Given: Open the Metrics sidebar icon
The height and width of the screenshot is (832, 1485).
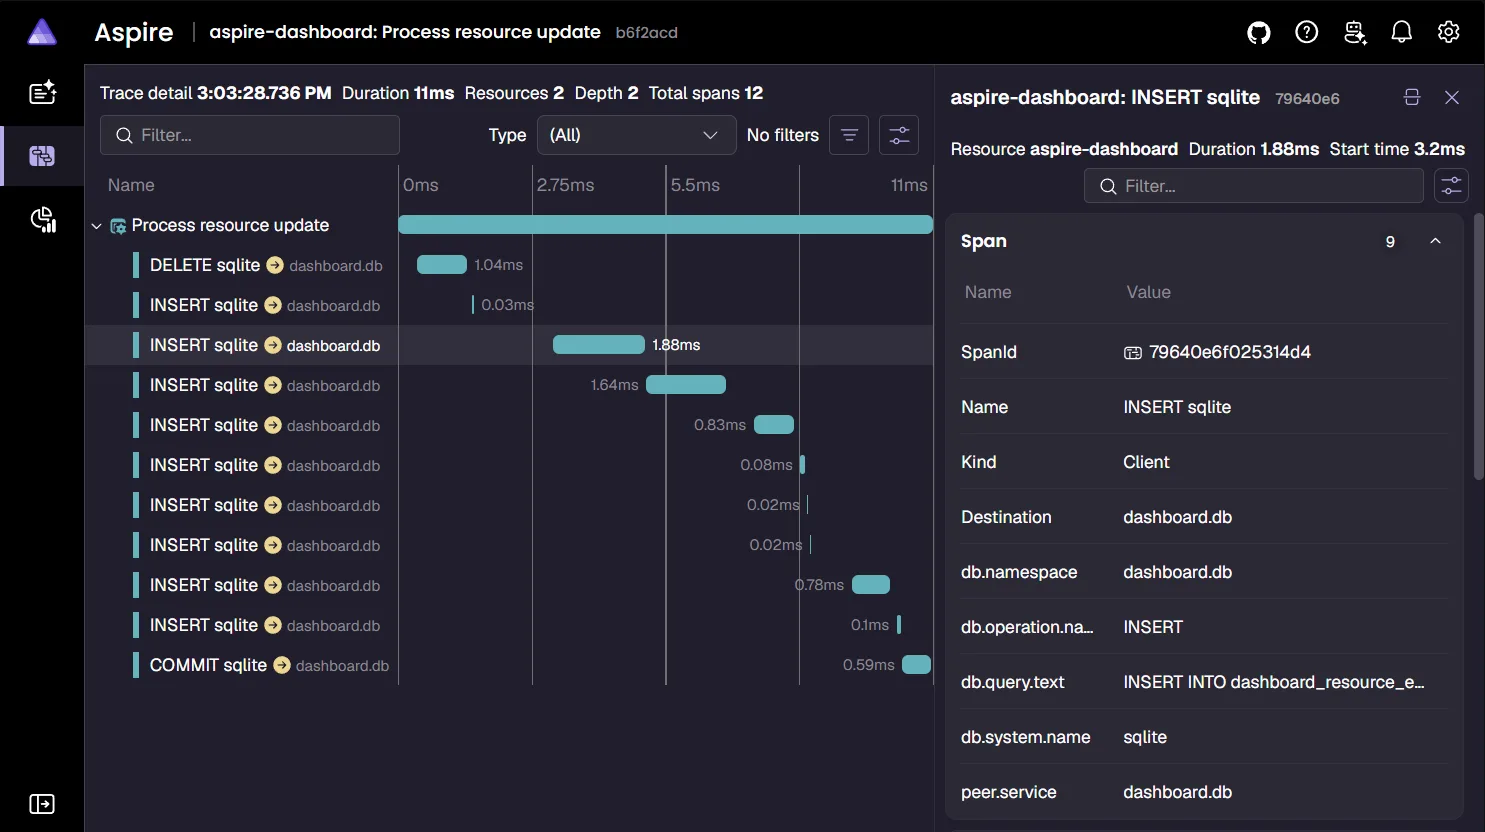Looking at the screenshot, I should [42, 219].
